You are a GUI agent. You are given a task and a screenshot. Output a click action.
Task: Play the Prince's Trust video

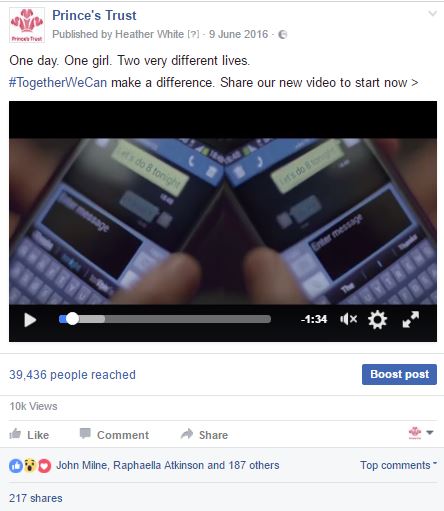point(30,320)
